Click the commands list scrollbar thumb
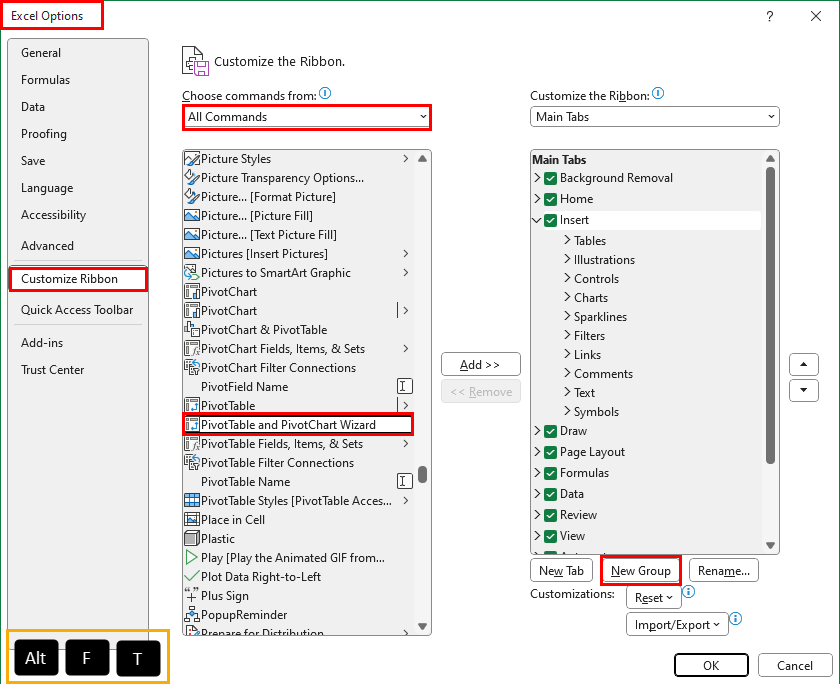The width and height of the screenshot is (840, 684). [x=422, y=475]
